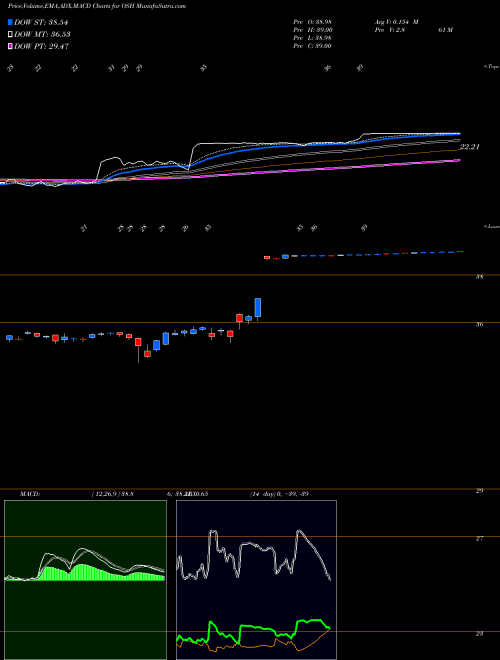Select the DOW MT: 36.53 legend label
Viewport: 500px width, 660px height.
(42, 34)
